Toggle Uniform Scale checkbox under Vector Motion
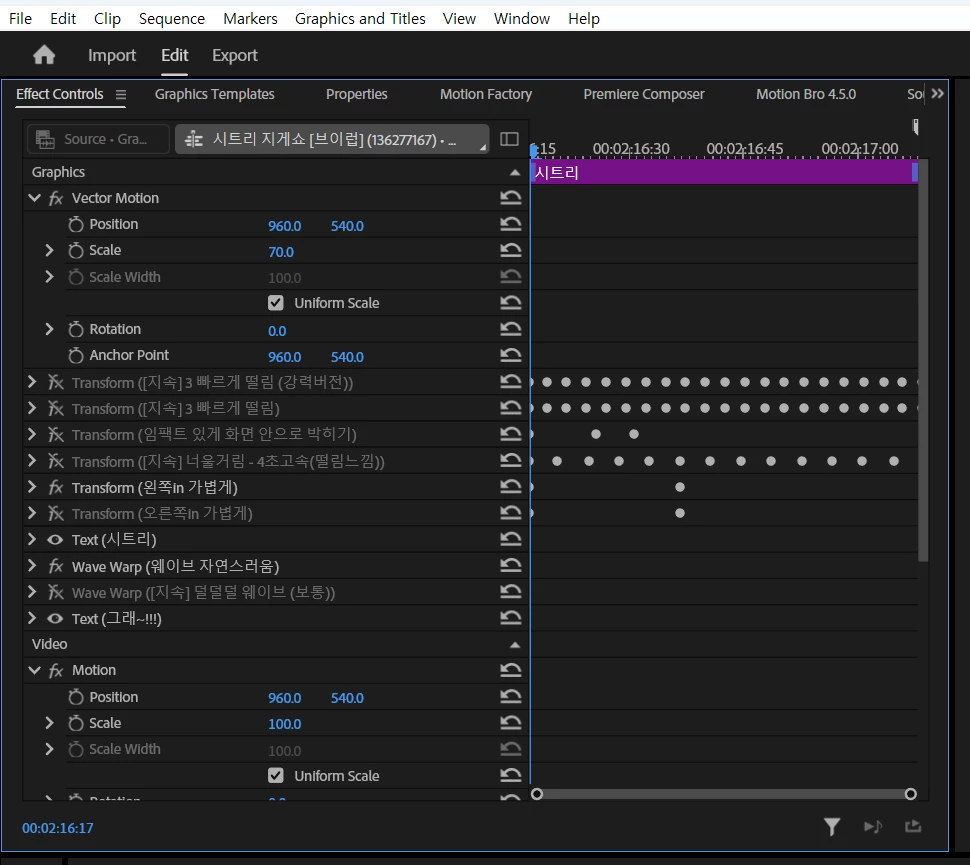The image size is (970, 865). tap(276, 303)
